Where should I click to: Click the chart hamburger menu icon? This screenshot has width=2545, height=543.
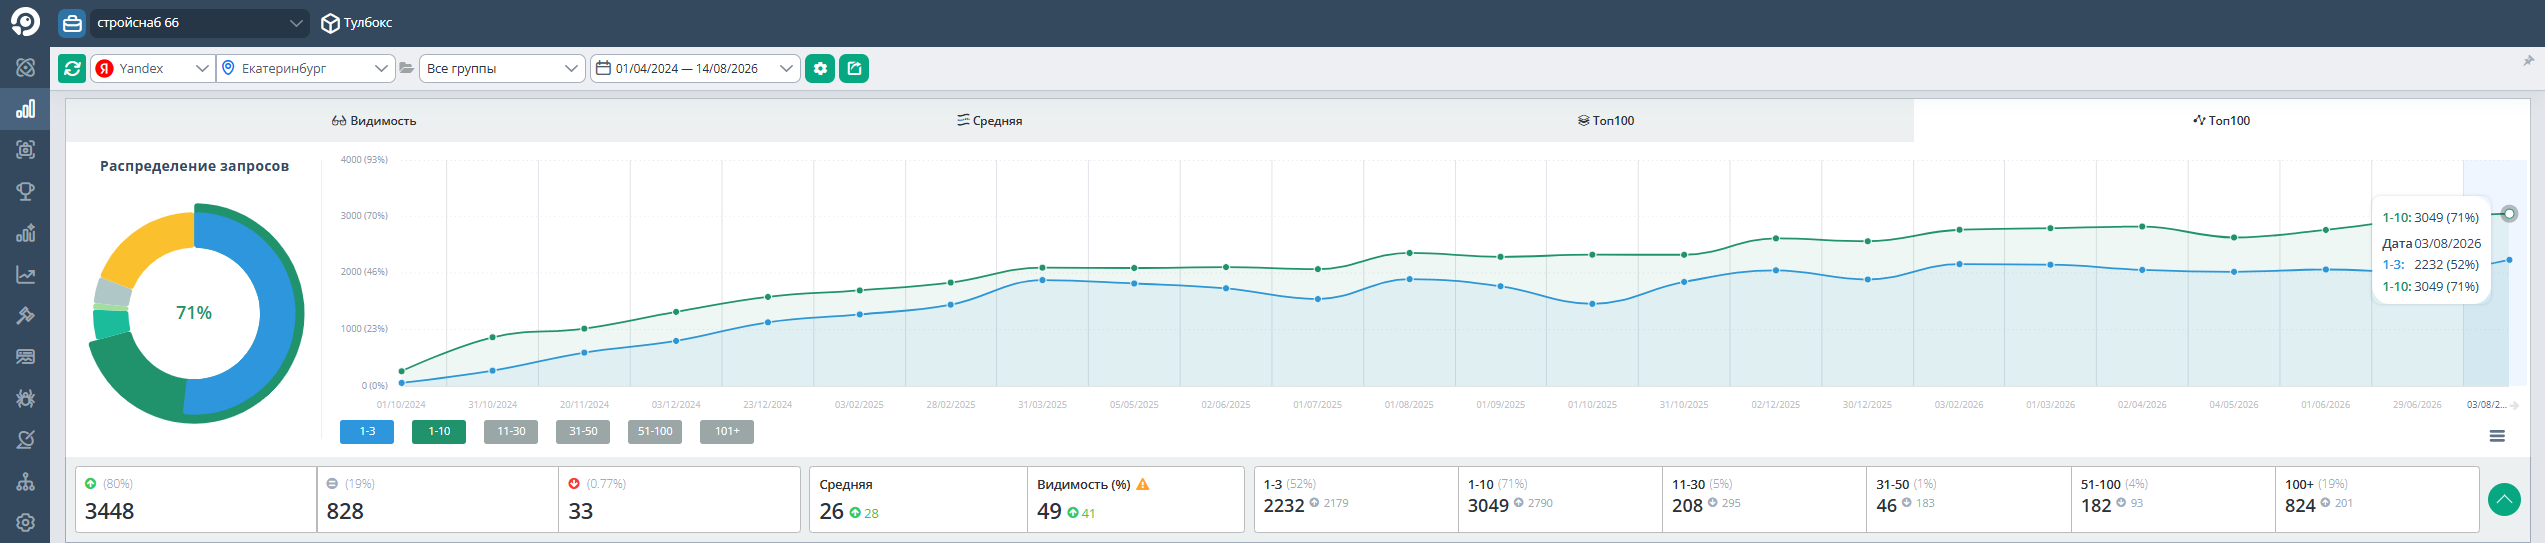point(2497,436)
